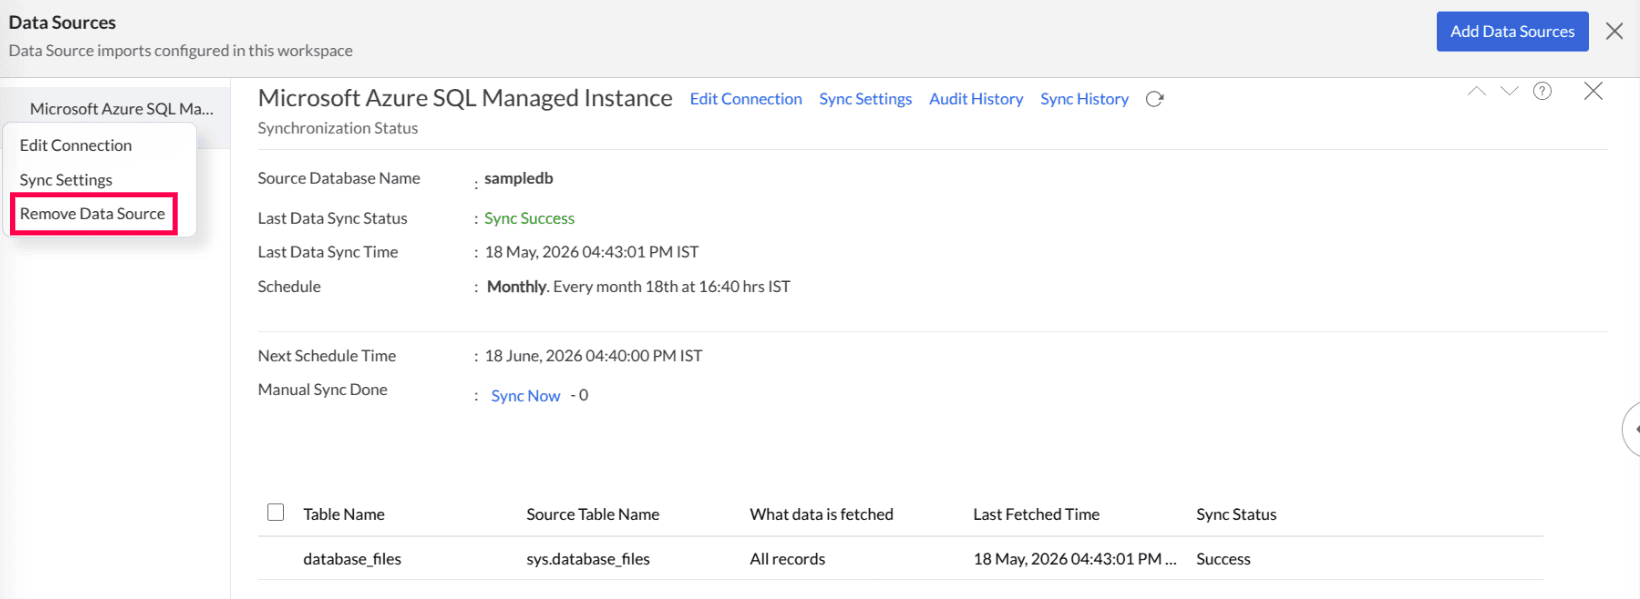Screen dimensions: 1640x599
Task: Choose Edit Connection from the context menu
Action: pyautogui.click(x=76, y=145)
